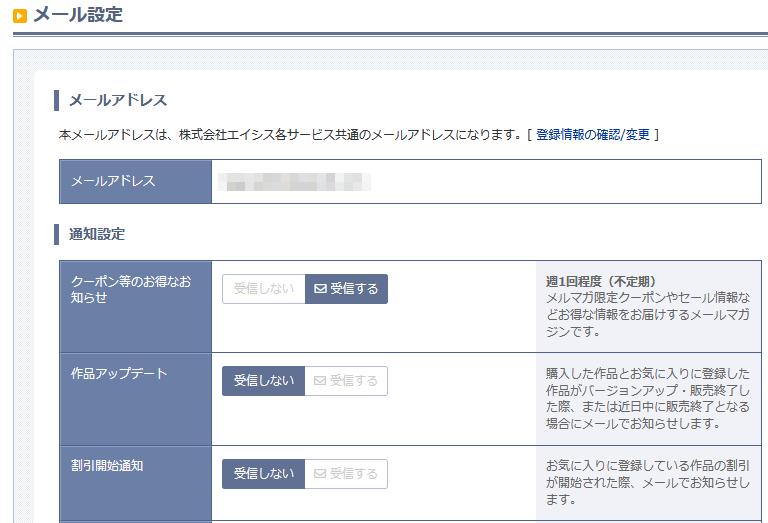Click the 通知設定 section heading
Screen dimensions: 768x523
(97, 234)
